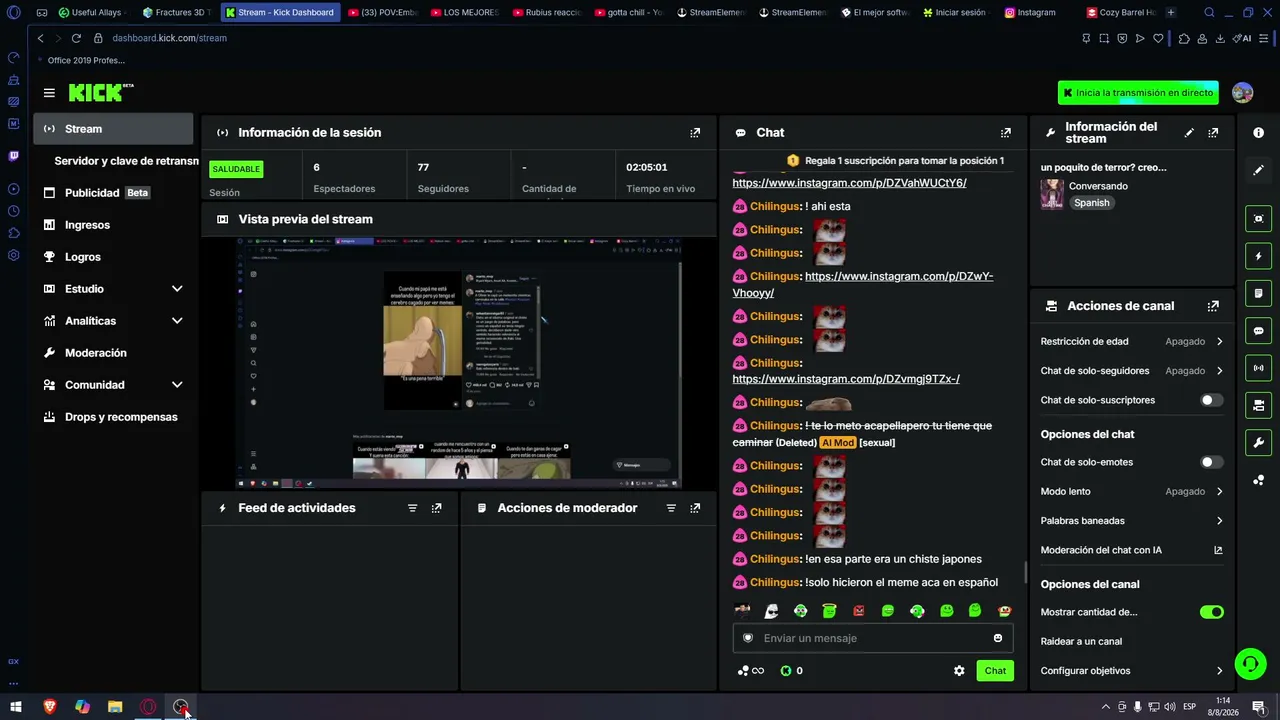Pop out the Acciones de canal panel
The image size is (1280, 720).
tap(1213, 306)
